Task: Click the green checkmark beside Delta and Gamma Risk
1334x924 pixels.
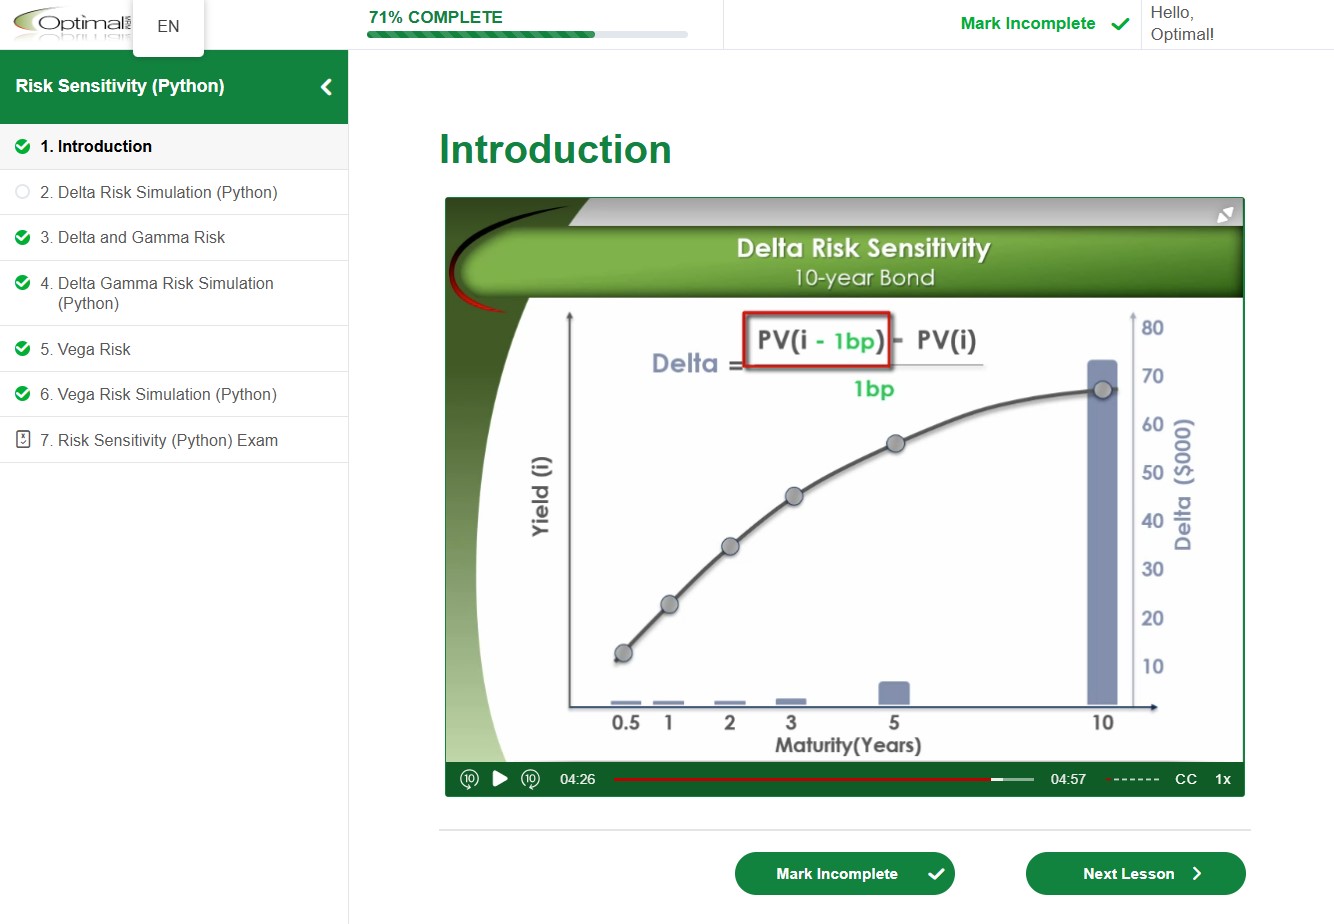Action: (x=23, y=237)
